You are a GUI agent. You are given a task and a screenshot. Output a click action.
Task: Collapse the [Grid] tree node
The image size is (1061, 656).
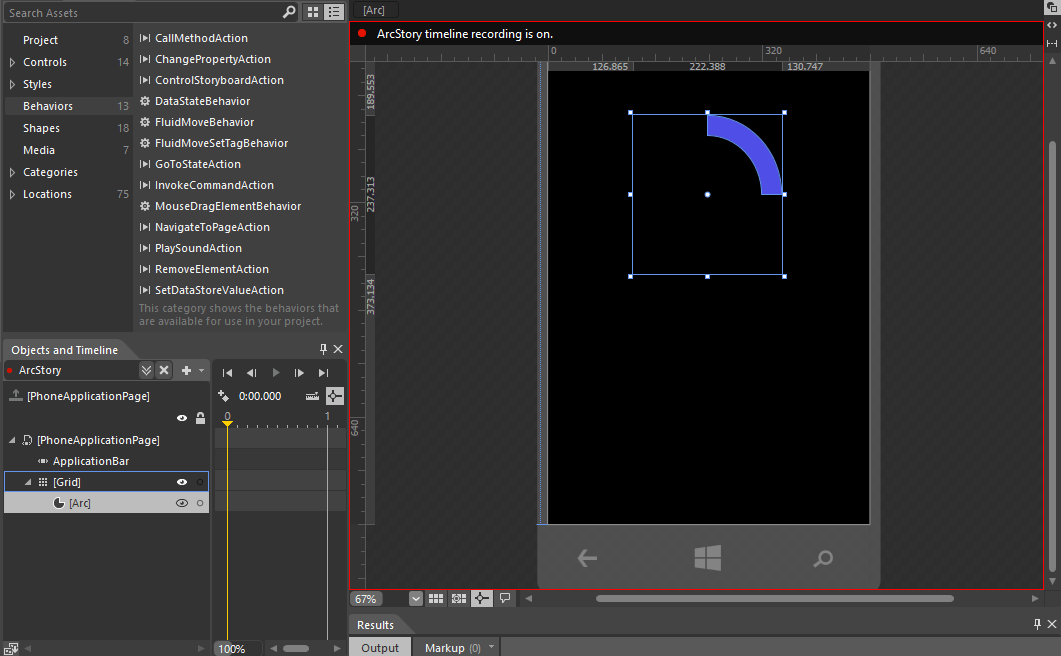(28, 482)
